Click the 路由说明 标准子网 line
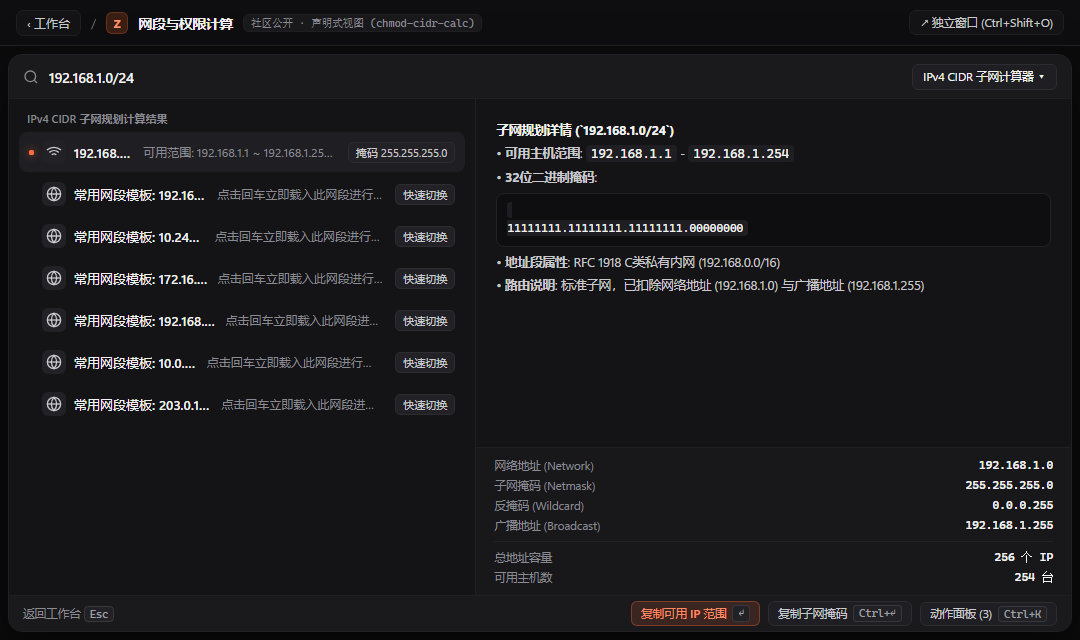The height and width of the screenshot is (640, 1080). pos(710,285)
